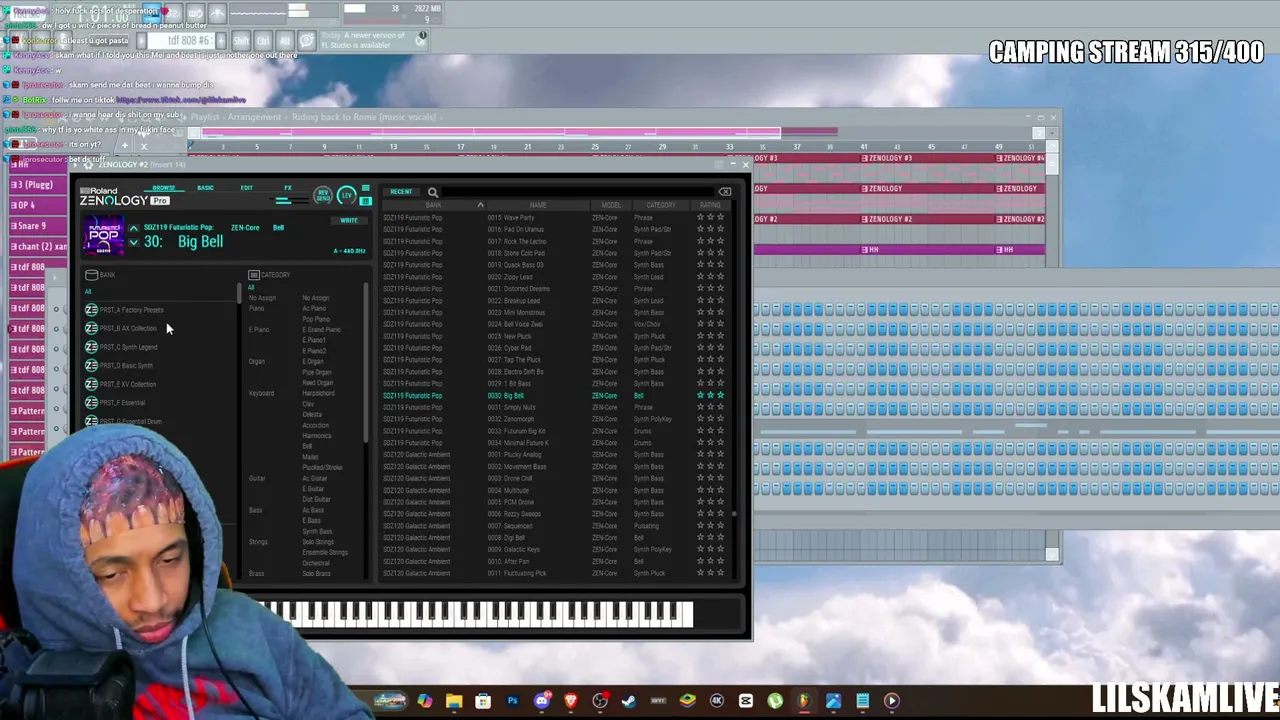Screen dimensions: 1280x720
Task: Select the Pipe Organ category
Action: [x=316, y=372]
